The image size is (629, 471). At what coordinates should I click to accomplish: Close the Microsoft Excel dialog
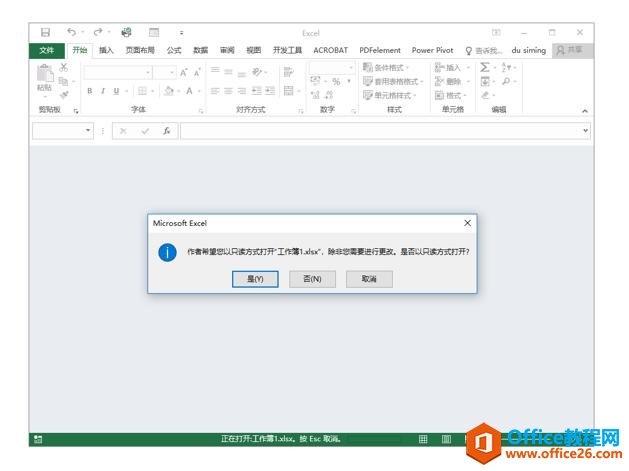coord(467,223)
